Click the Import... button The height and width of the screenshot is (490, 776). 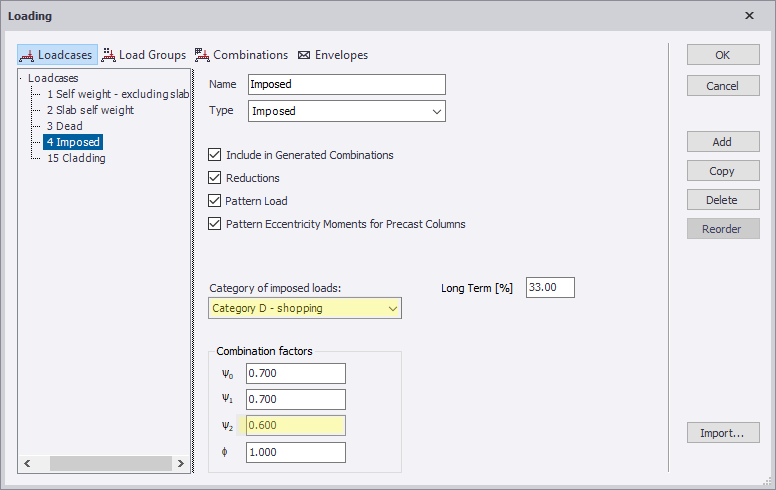tap(723, 433)
